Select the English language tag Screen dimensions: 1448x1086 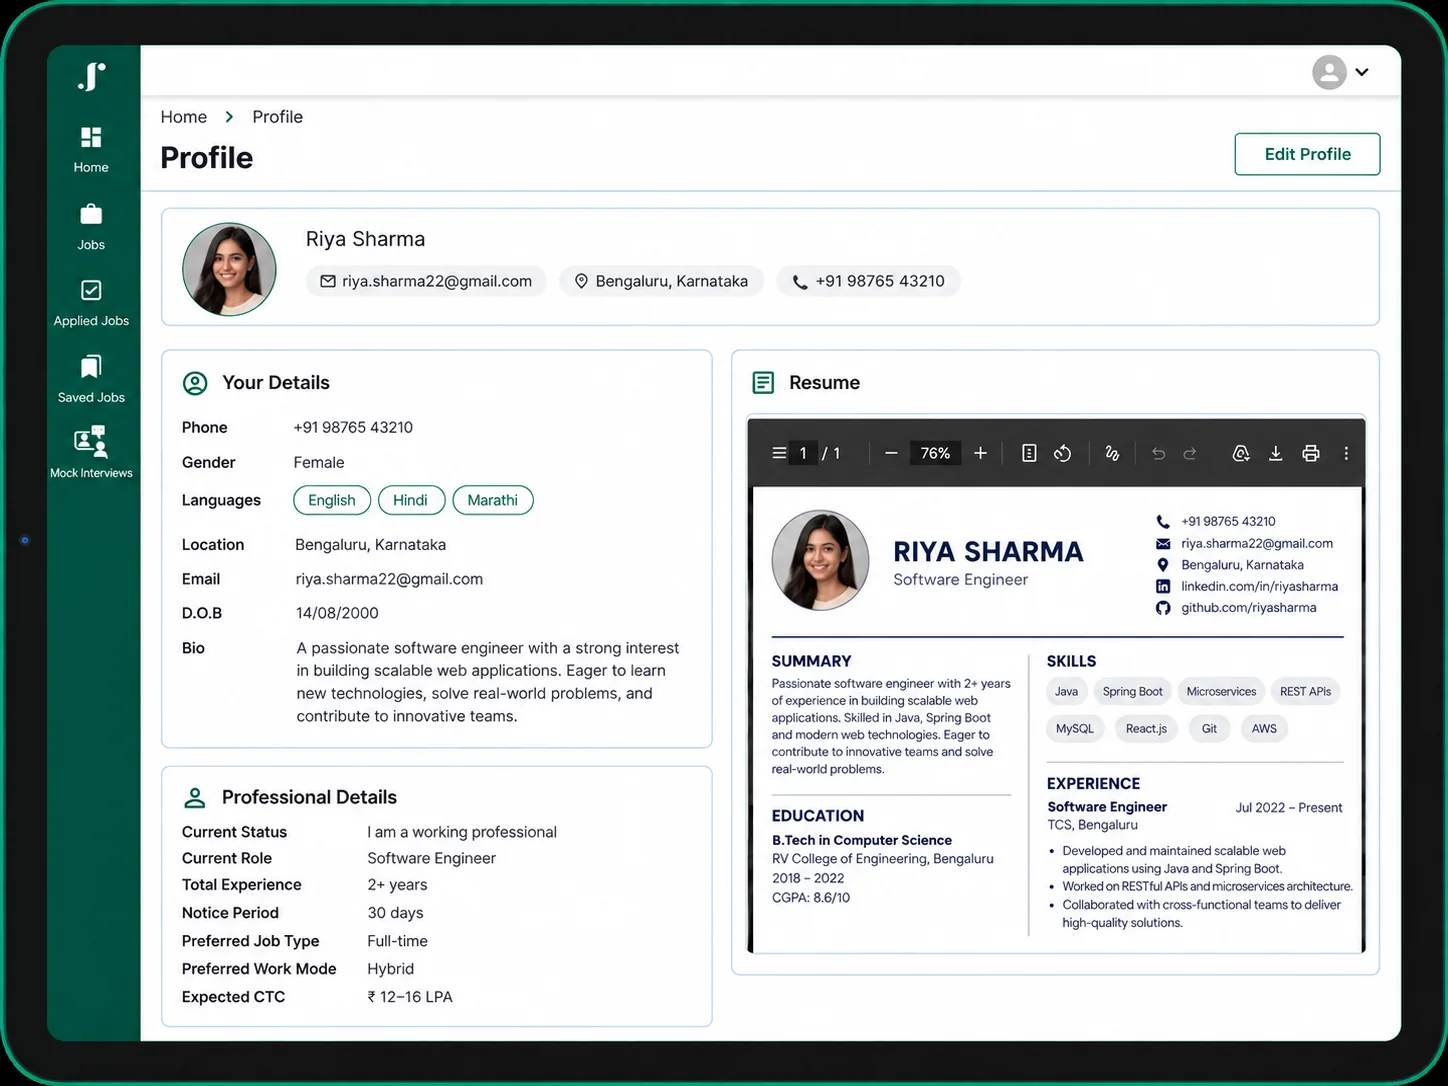(332, 500)
